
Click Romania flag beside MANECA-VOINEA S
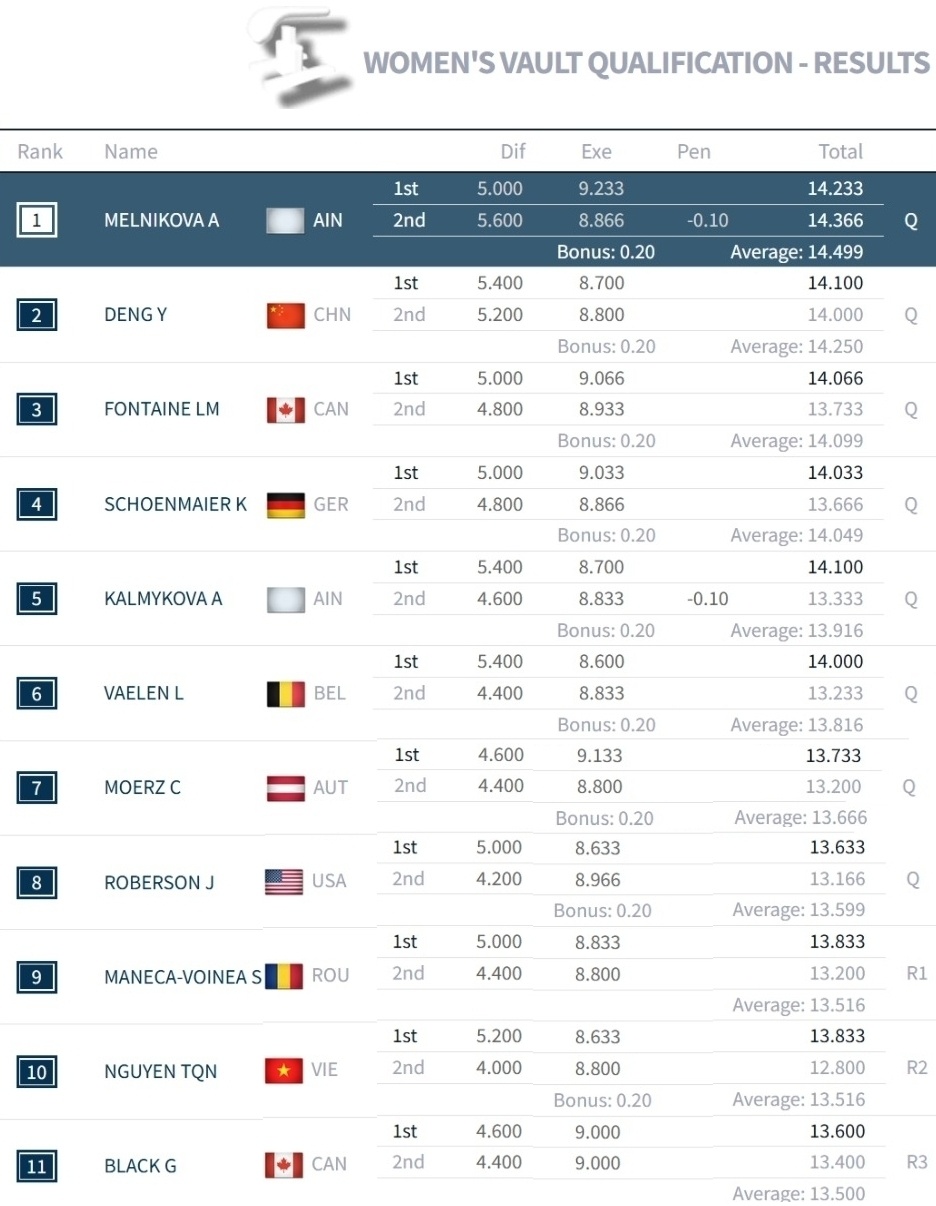point(284,976)
